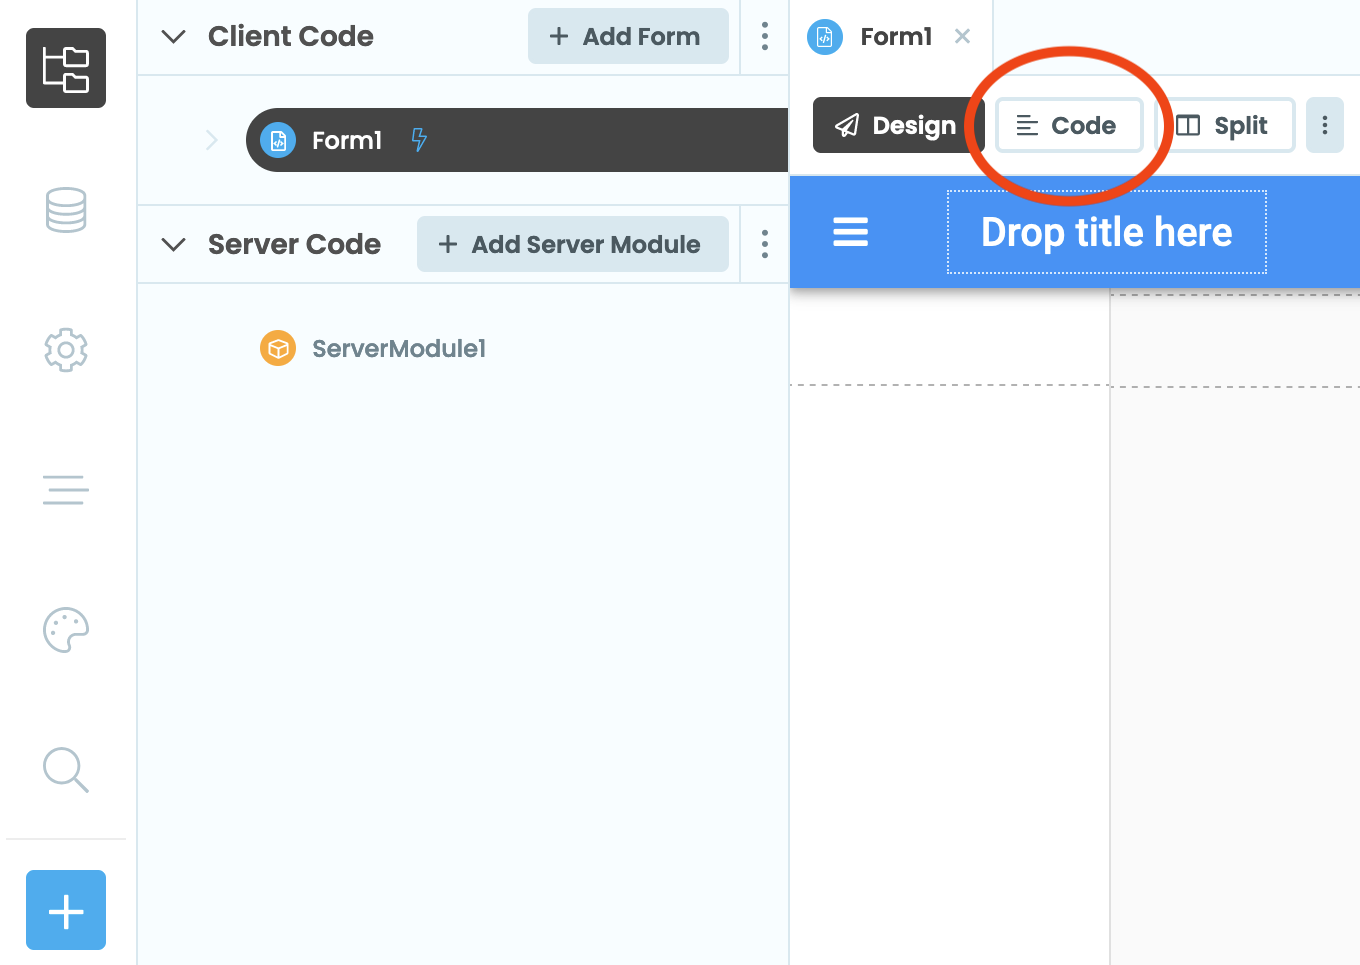Select the Form1 editor tab
Screen dimensions: 1360x965
click(893, 36)
